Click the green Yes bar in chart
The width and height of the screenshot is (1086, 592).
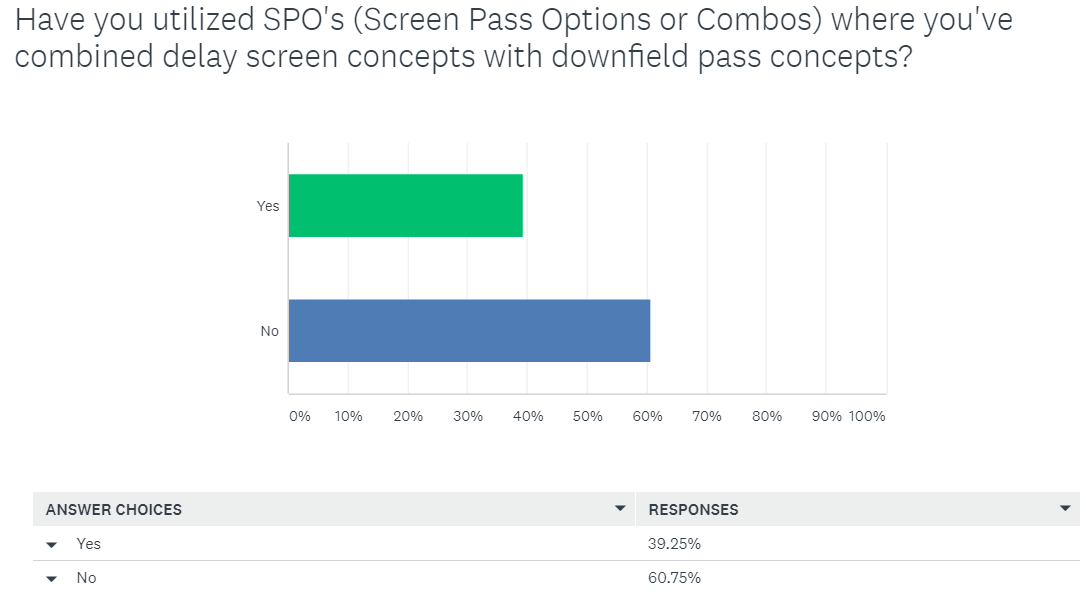point(405,206)
